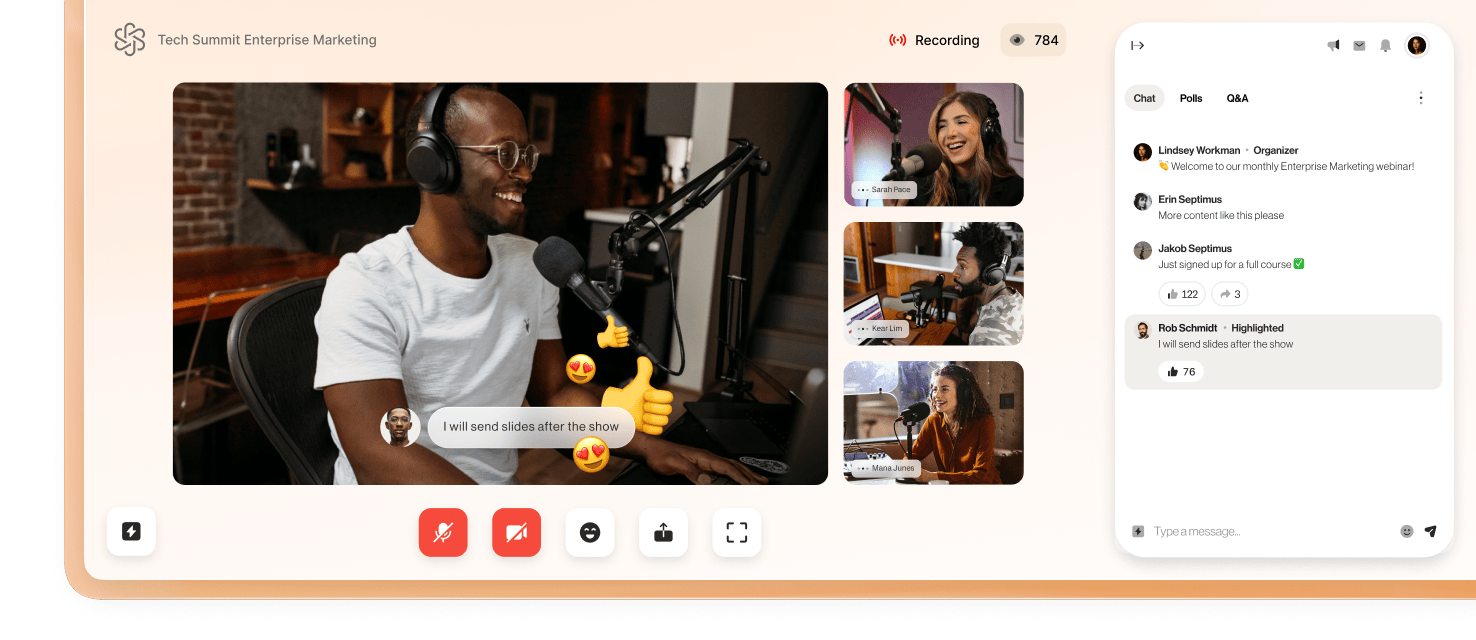Open notifications bell
1476x640 pixels.
tap(1385, 45)
